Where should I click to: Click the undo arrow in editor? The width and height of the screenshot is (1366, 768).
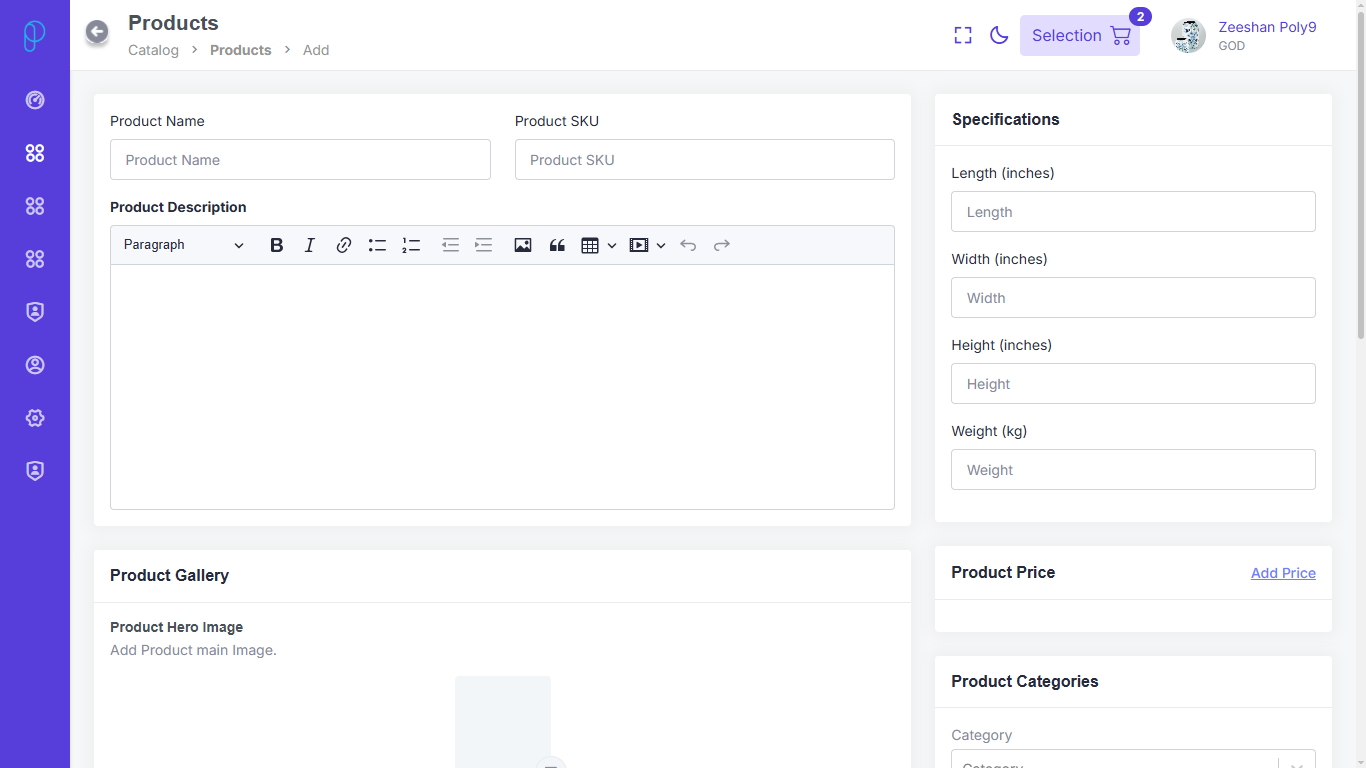(688, 245)
